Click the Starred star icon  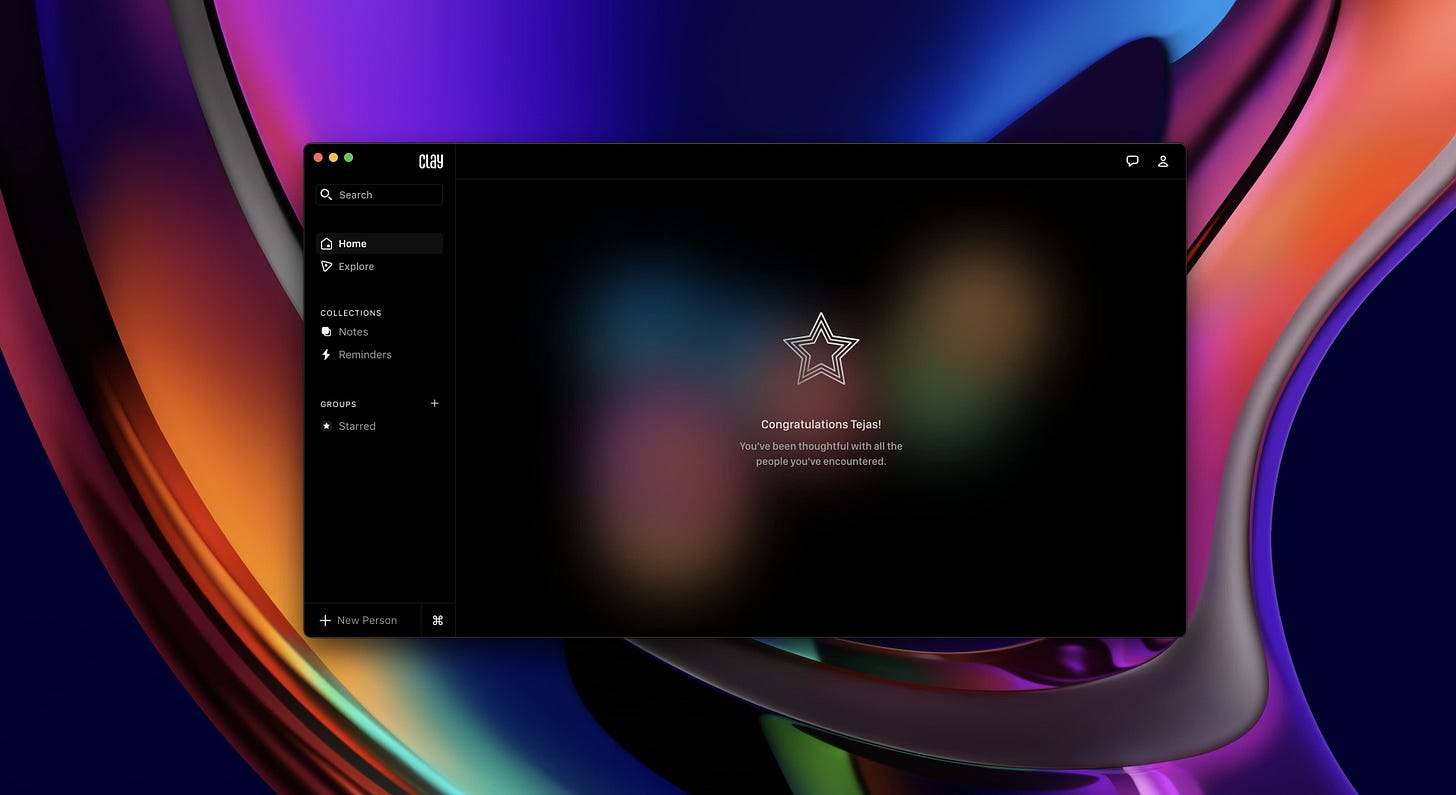[326, 426]
